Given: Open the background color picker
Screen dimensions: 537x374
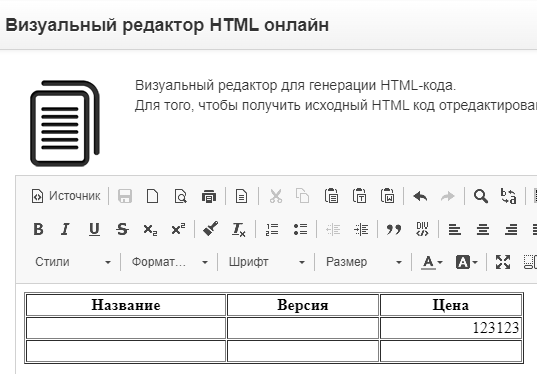Looking at the screenshot, I should (x=466, y=262).
